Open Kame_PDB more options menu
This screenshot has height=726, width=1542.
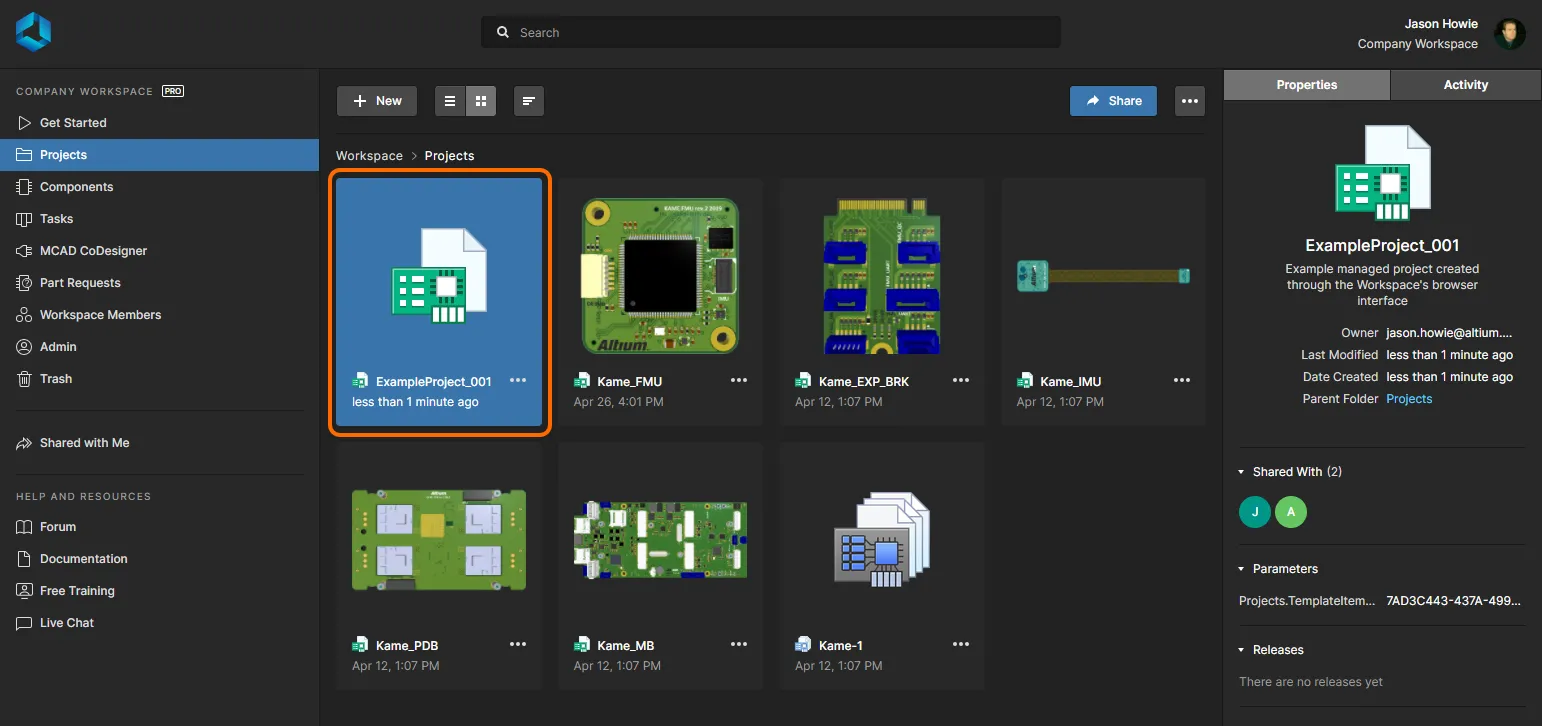click(x=518, y=644)
